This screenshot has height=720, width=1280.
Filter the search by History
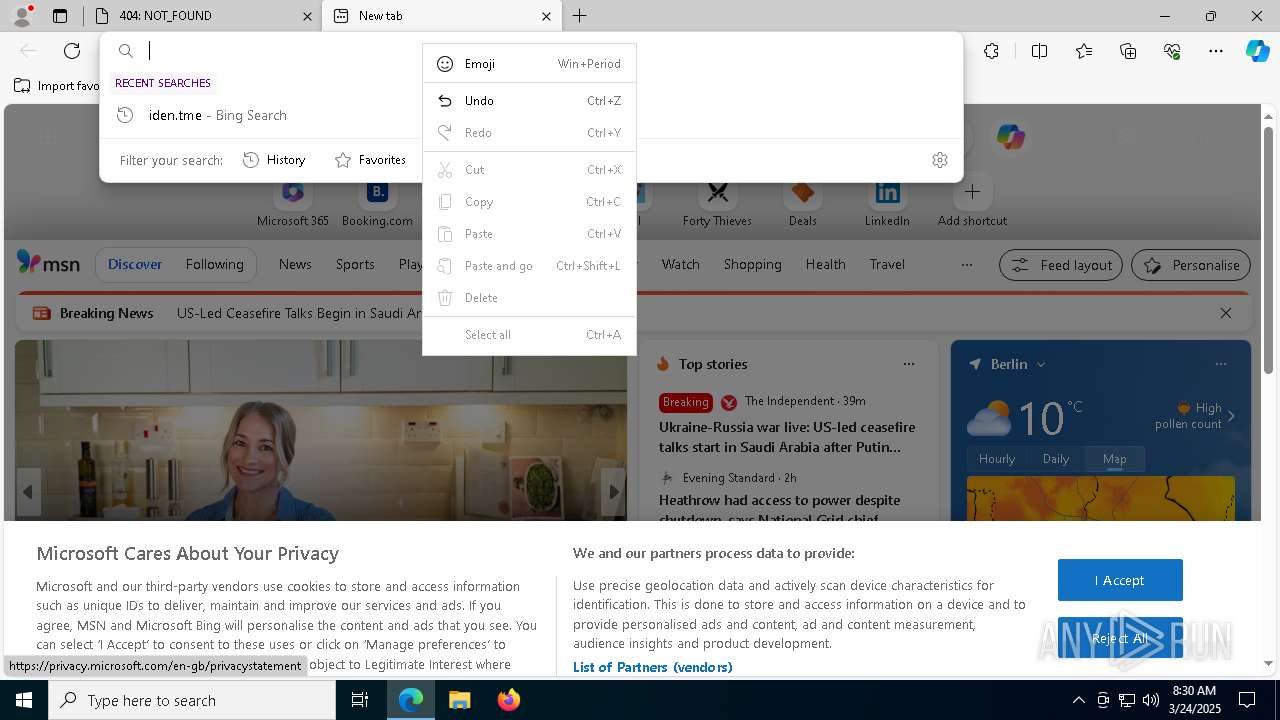(x=274, y=160)
